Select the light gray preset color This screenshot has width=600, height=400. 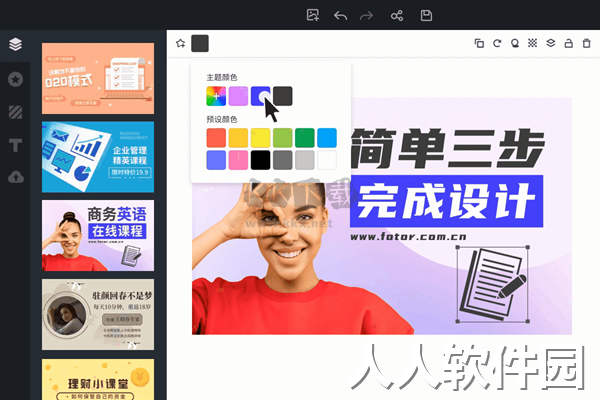click(305, 160)
